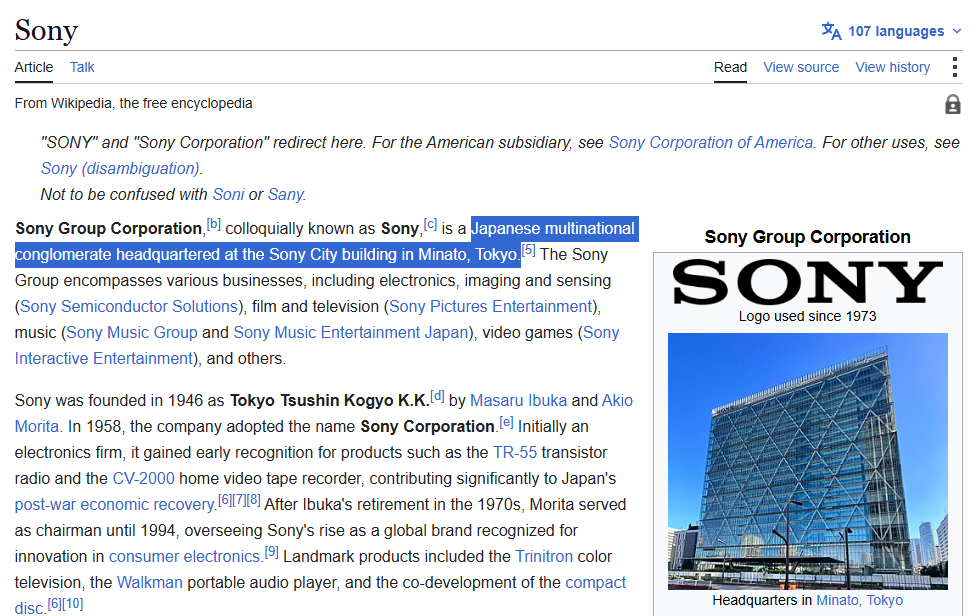This screenshot has height=616, width=976.
Task: Open citation [10] reference
Action: coord(72,604)
